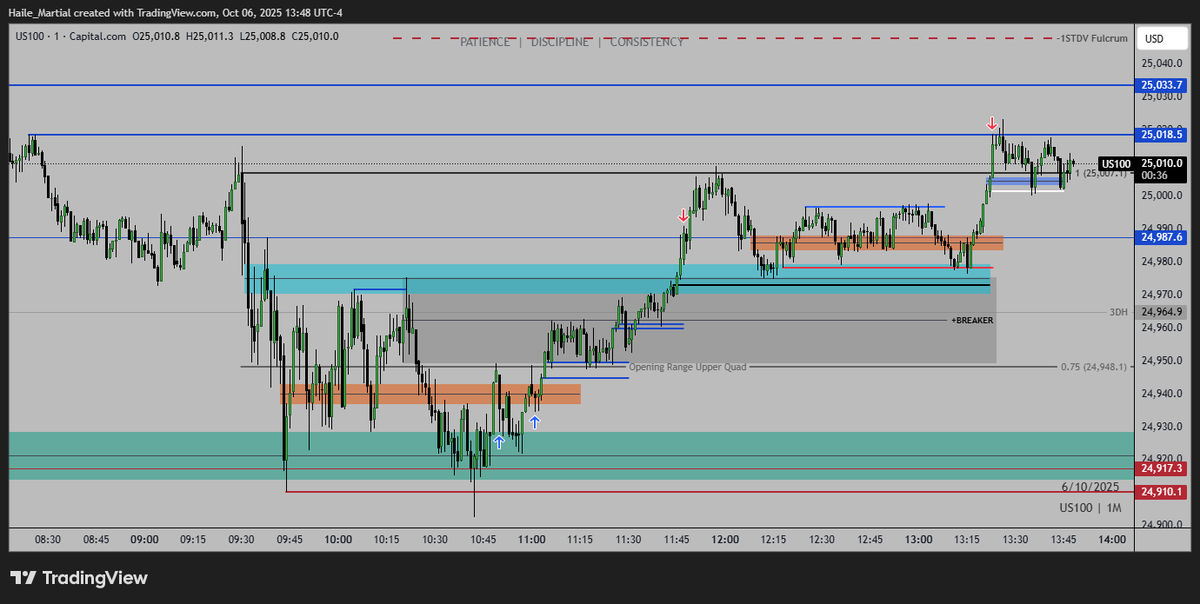Image resolution: width=1200 pixels, height=604 pixels.
Task: Click the red down arrow near the 11:45 rally
Action: (x=683, y=214)
